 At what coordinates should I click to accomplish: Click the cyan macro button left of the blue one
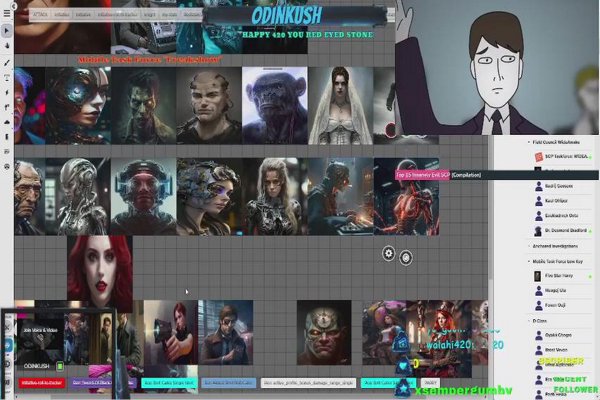[170, 383]
